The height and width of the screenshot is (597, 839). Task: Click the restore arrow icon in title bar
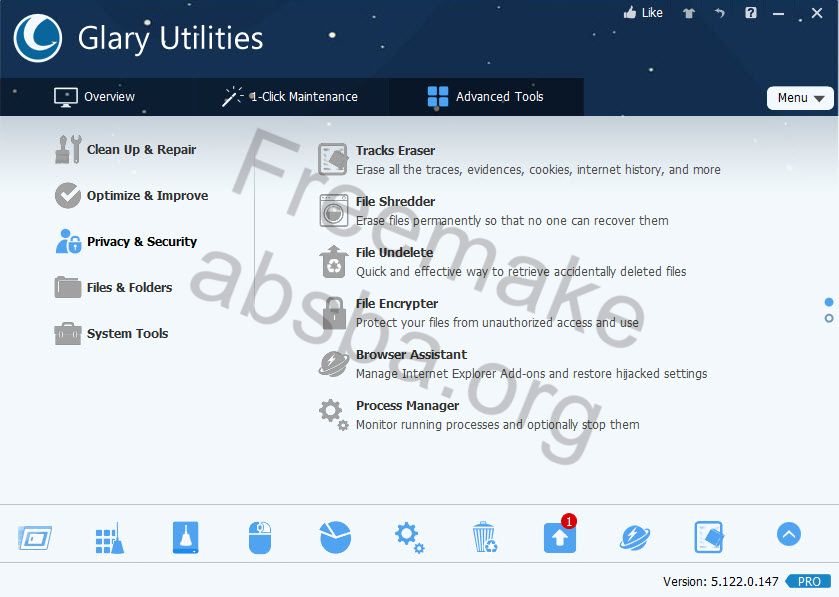pos(720,13)
